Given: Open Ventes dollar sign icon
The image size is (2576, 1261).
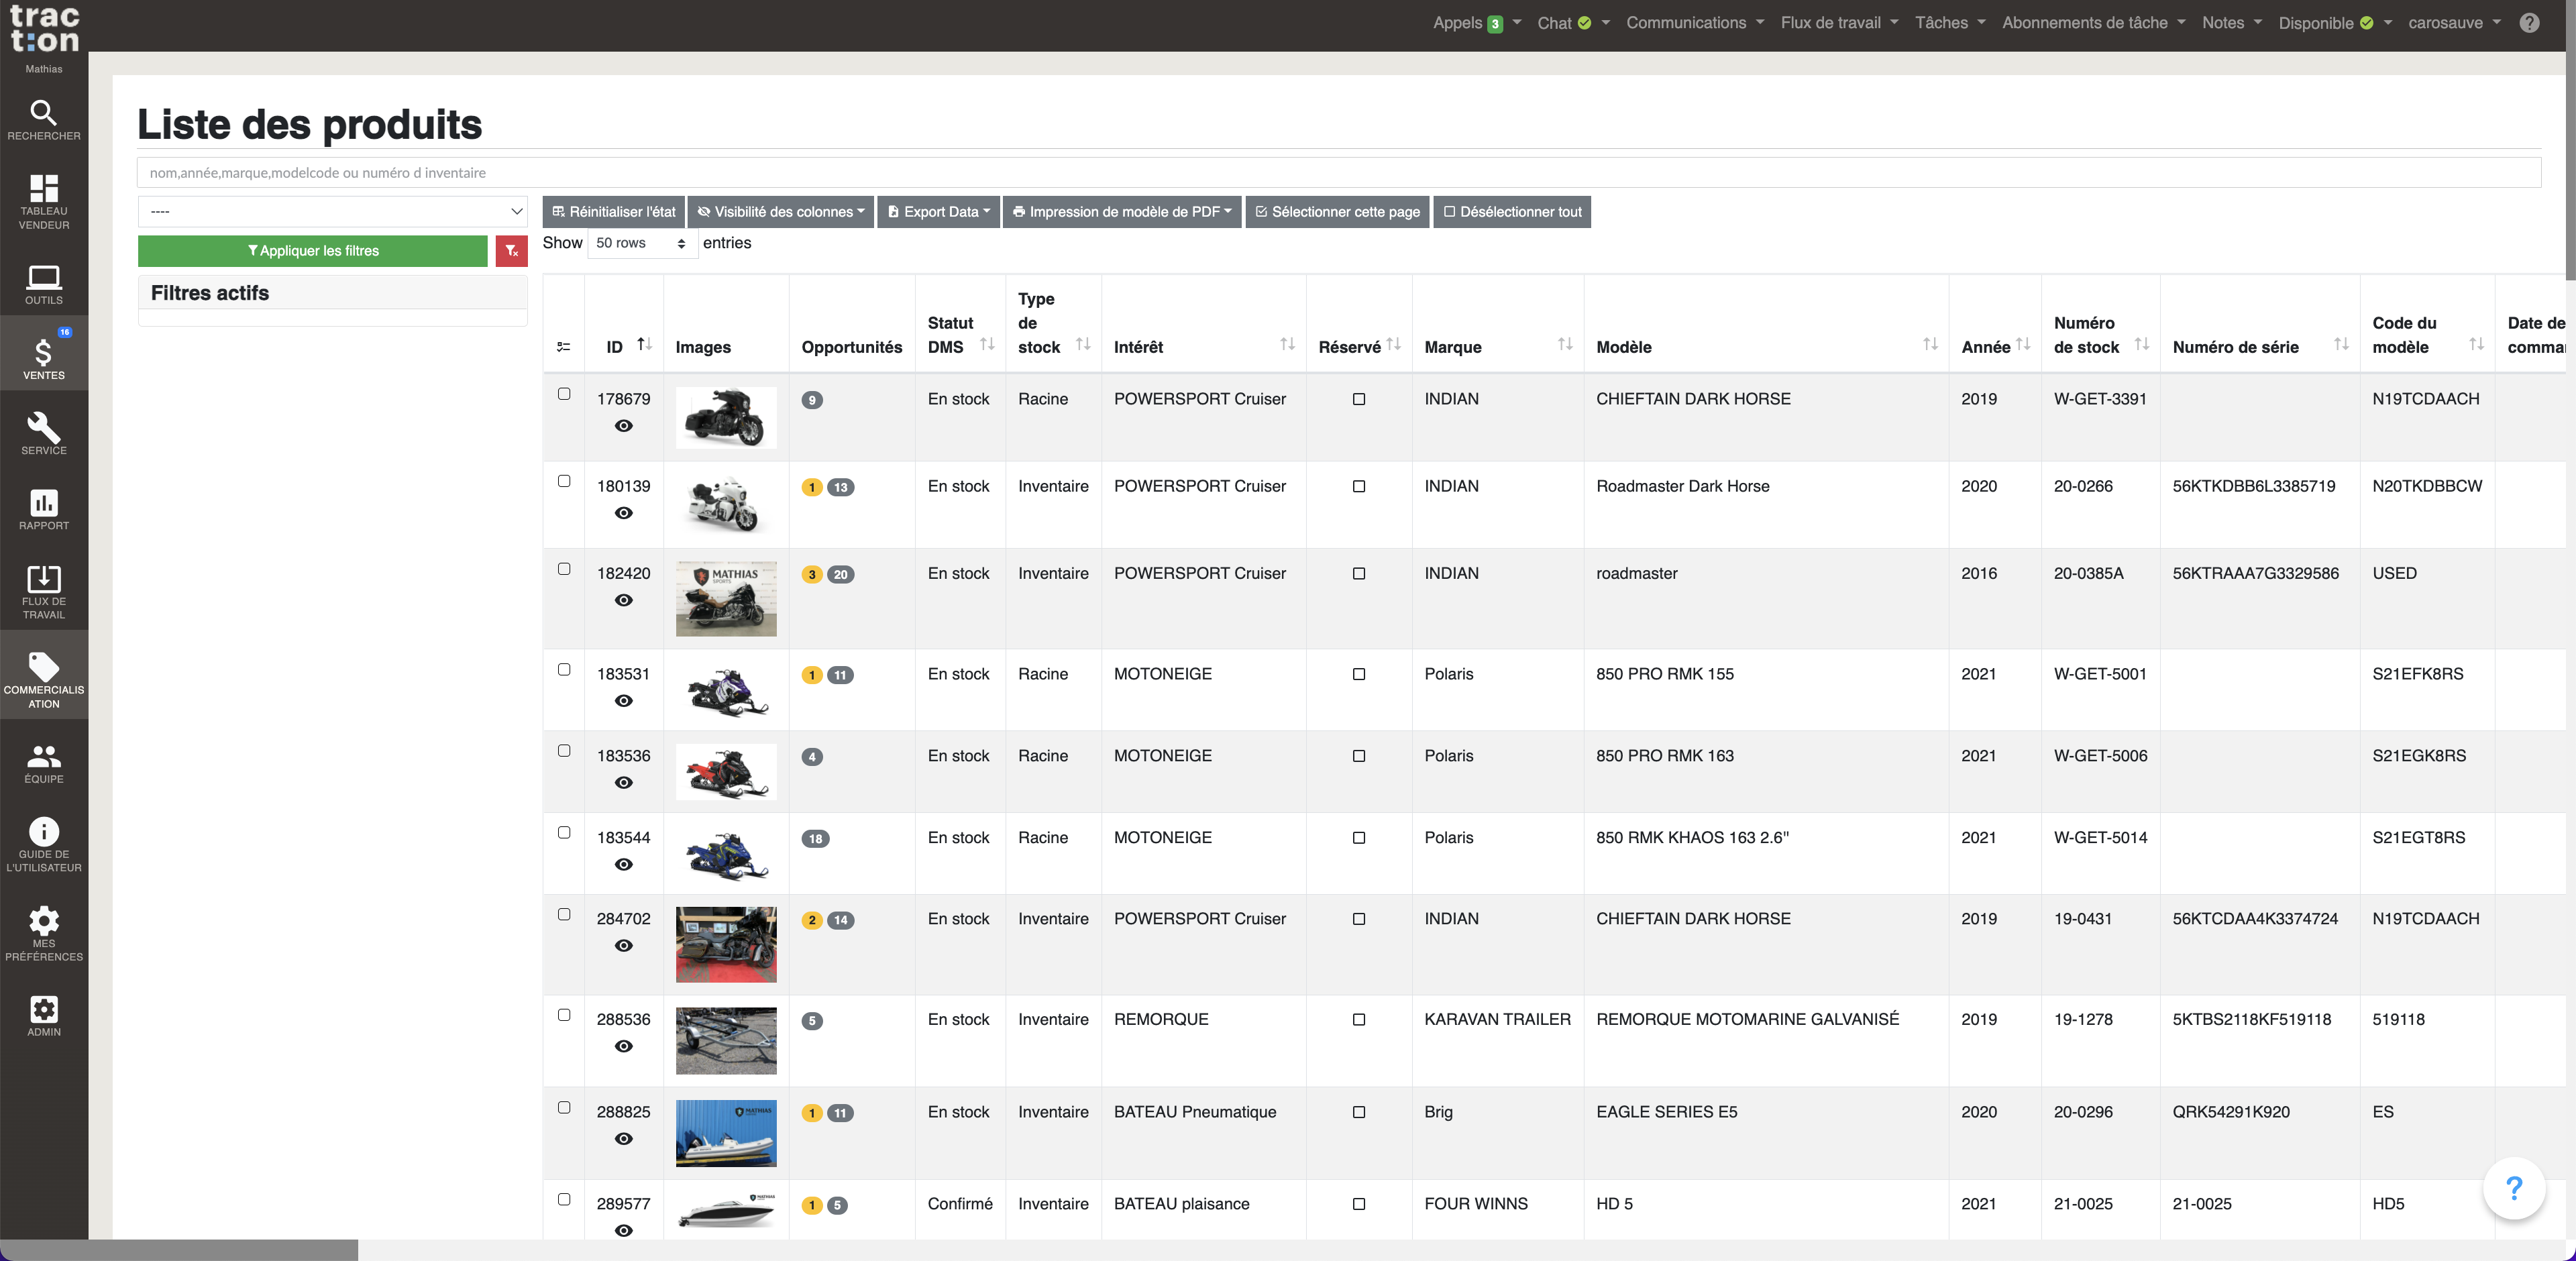Looking at the screenshot, I should tap(43, 354).
